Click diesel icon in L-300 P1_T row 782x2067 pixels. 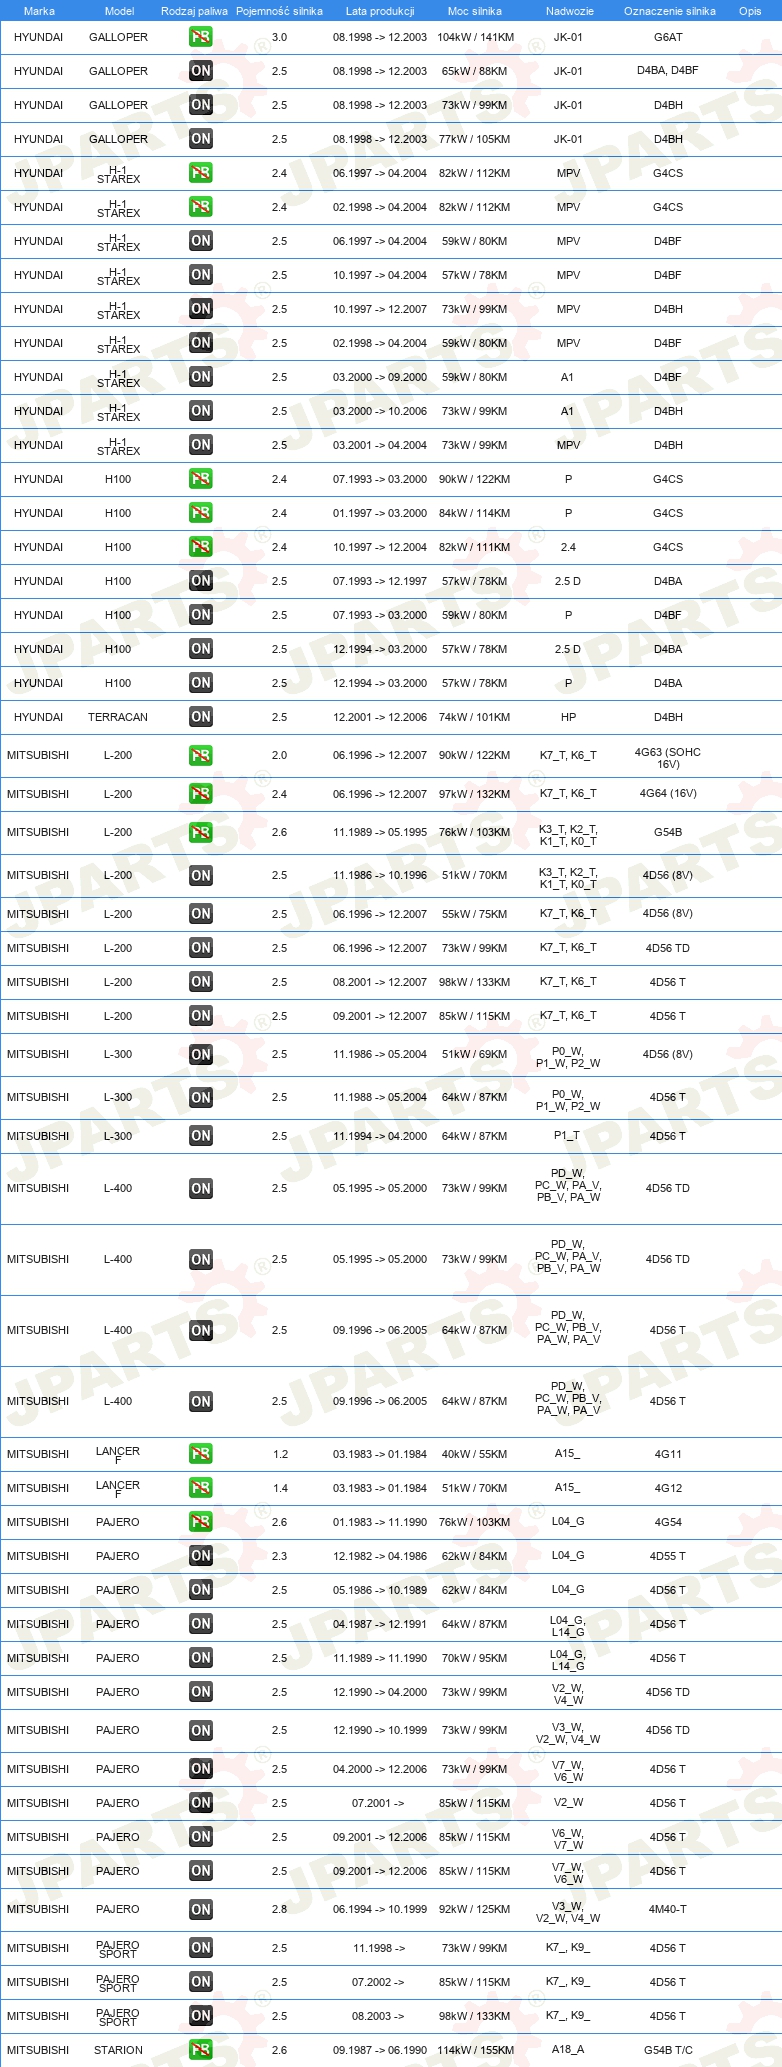201,1136
